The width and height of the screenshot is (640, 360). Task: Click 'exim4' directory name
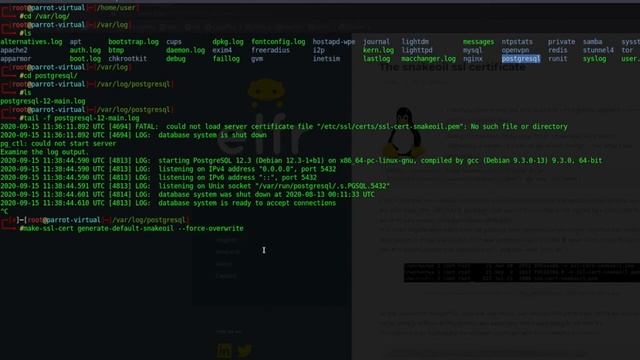(x=222, y=50)
